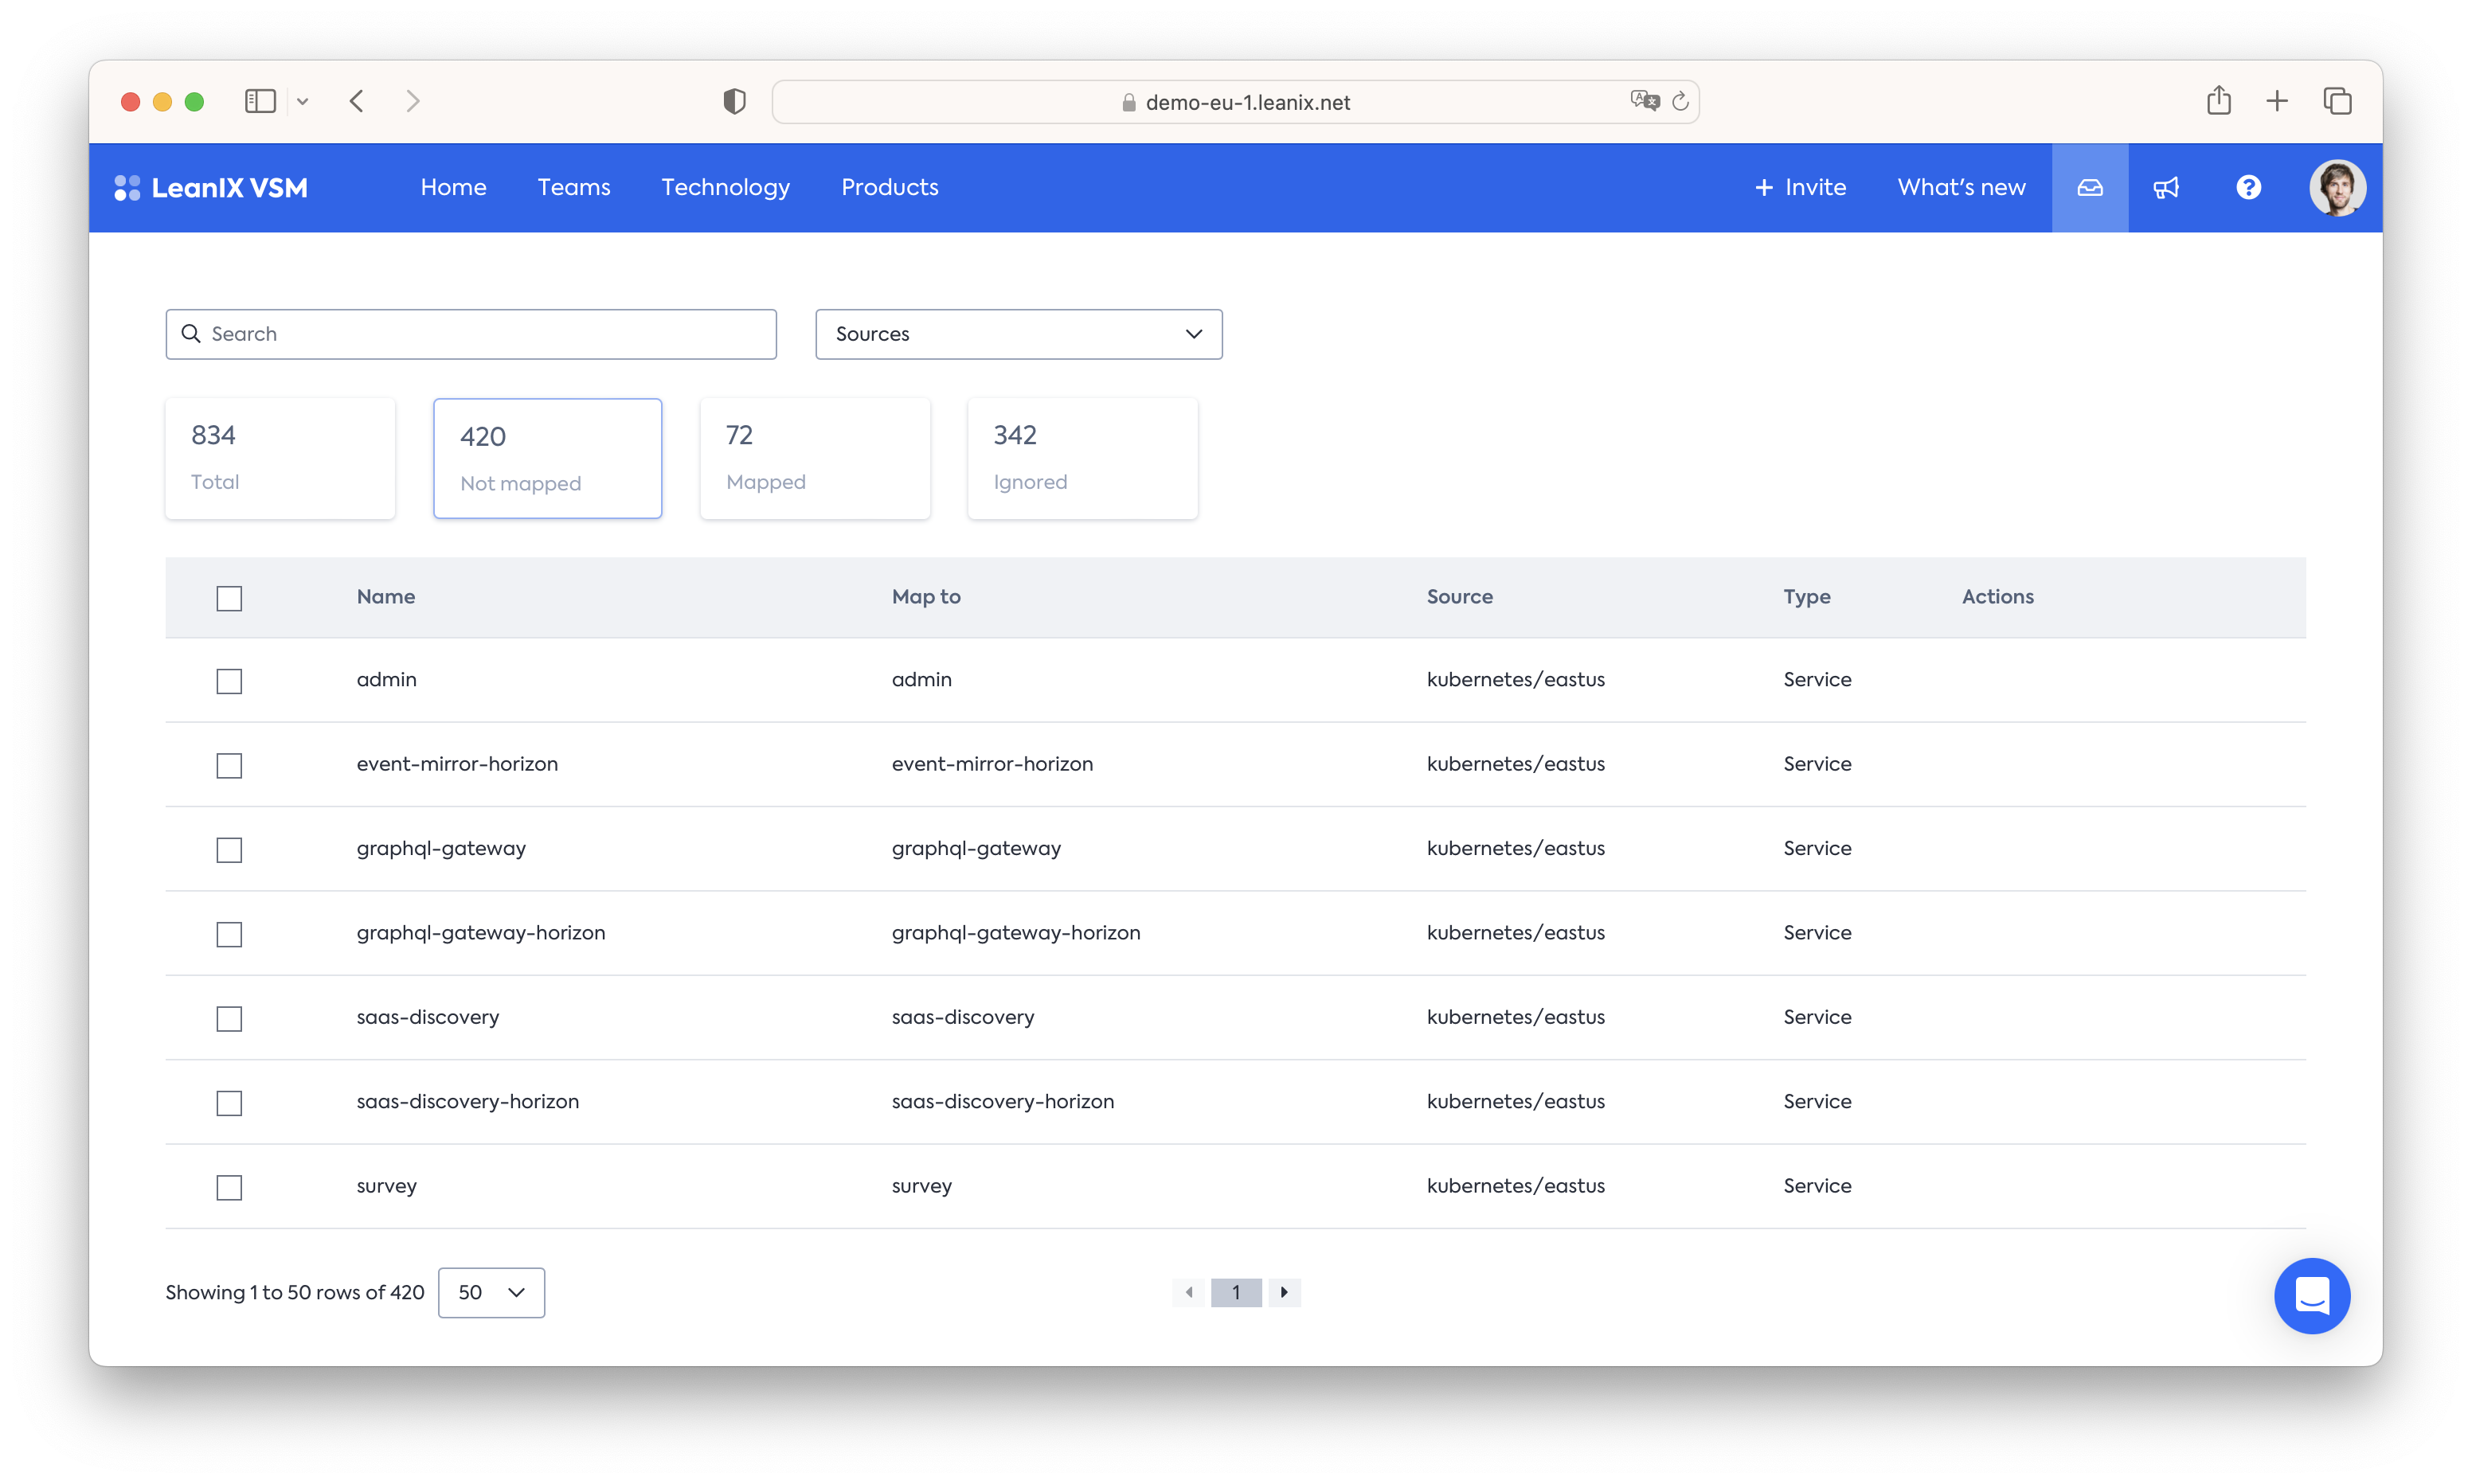Focus the Search input field

(x=470, y=334)
